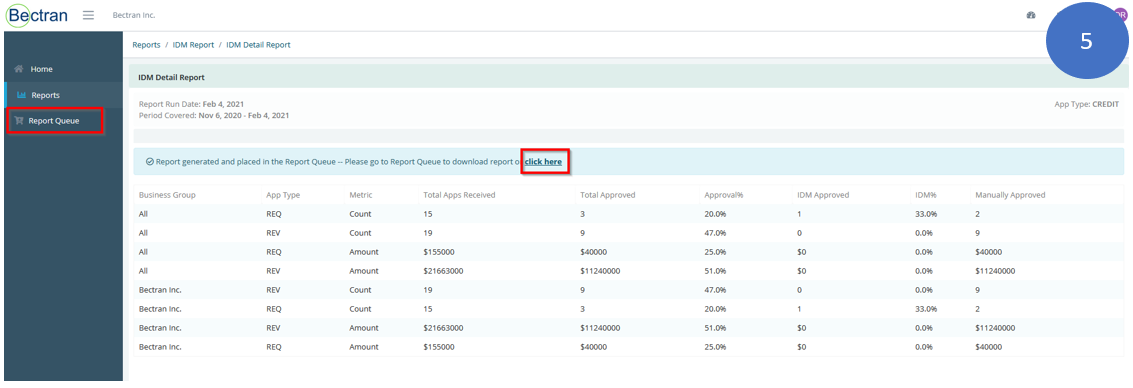This screenshot has height=388, width=1133.
Task: Navigate to the Reports breadcrumb
Action: pos(146,45)
